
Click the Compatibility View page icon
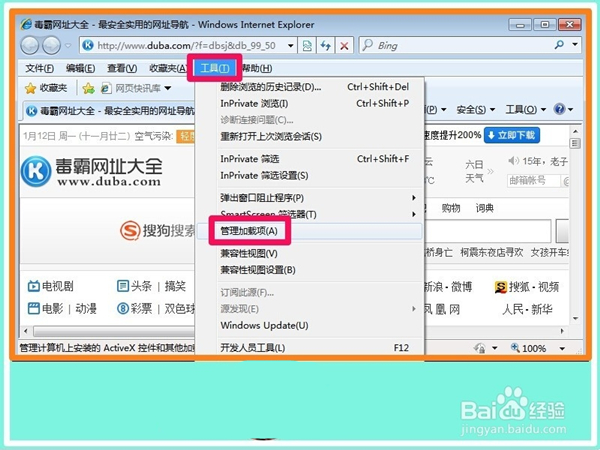pos(307,46)
